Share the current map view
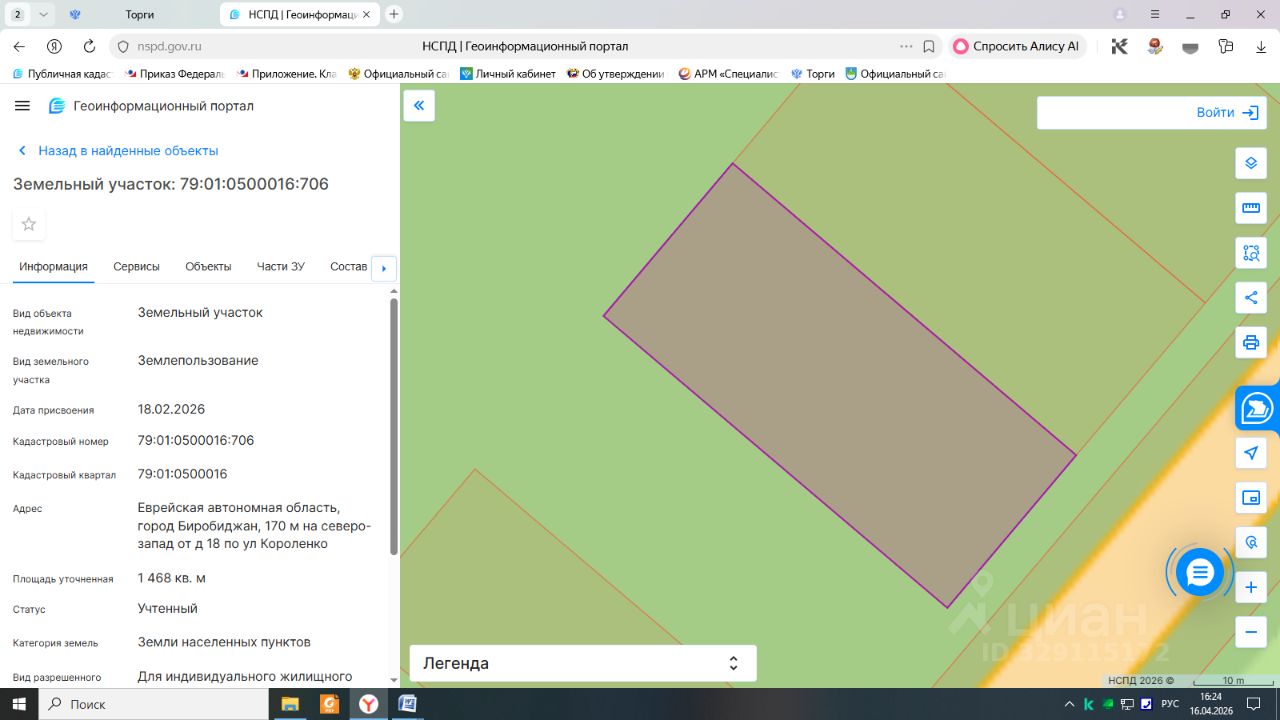Screen dimensions: 1280x720 click(1251, 297)
